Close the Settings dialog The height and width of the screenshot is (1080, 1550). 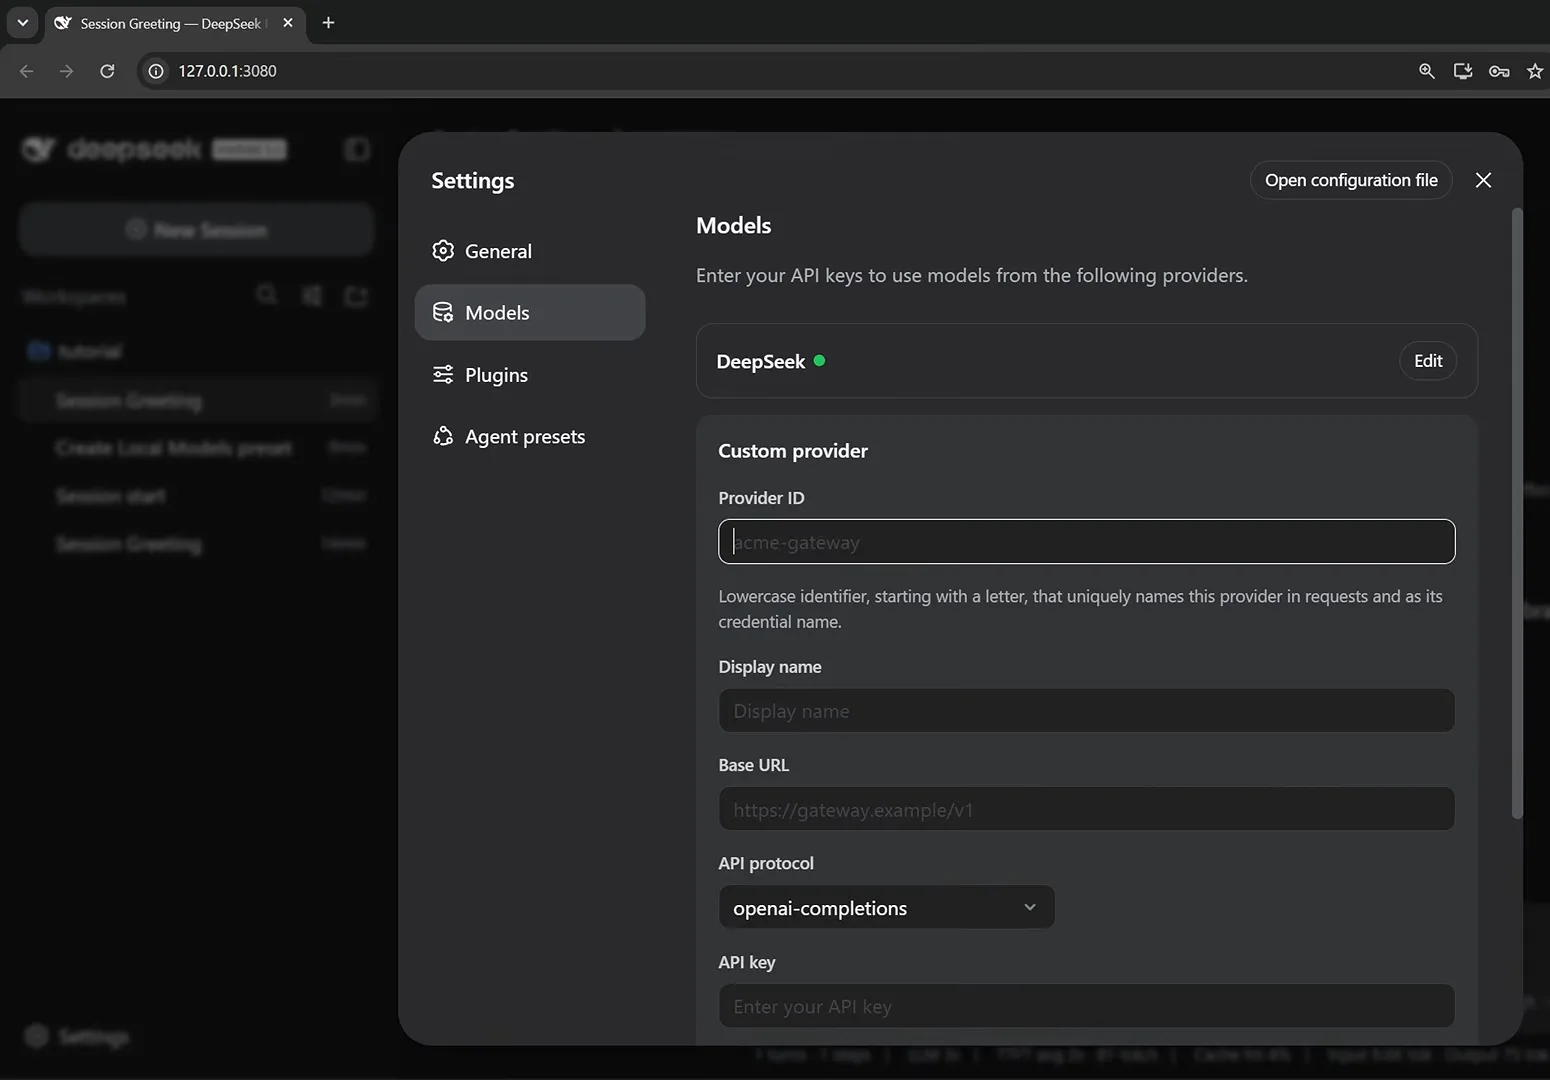(x=1483, y=180)
